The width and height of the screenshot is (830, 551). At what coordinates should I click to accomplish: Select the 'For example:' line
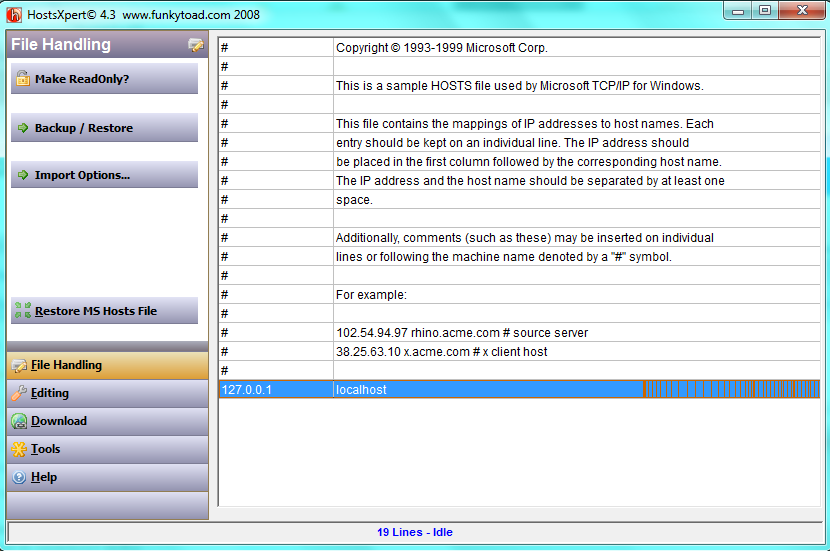[576, 295]
